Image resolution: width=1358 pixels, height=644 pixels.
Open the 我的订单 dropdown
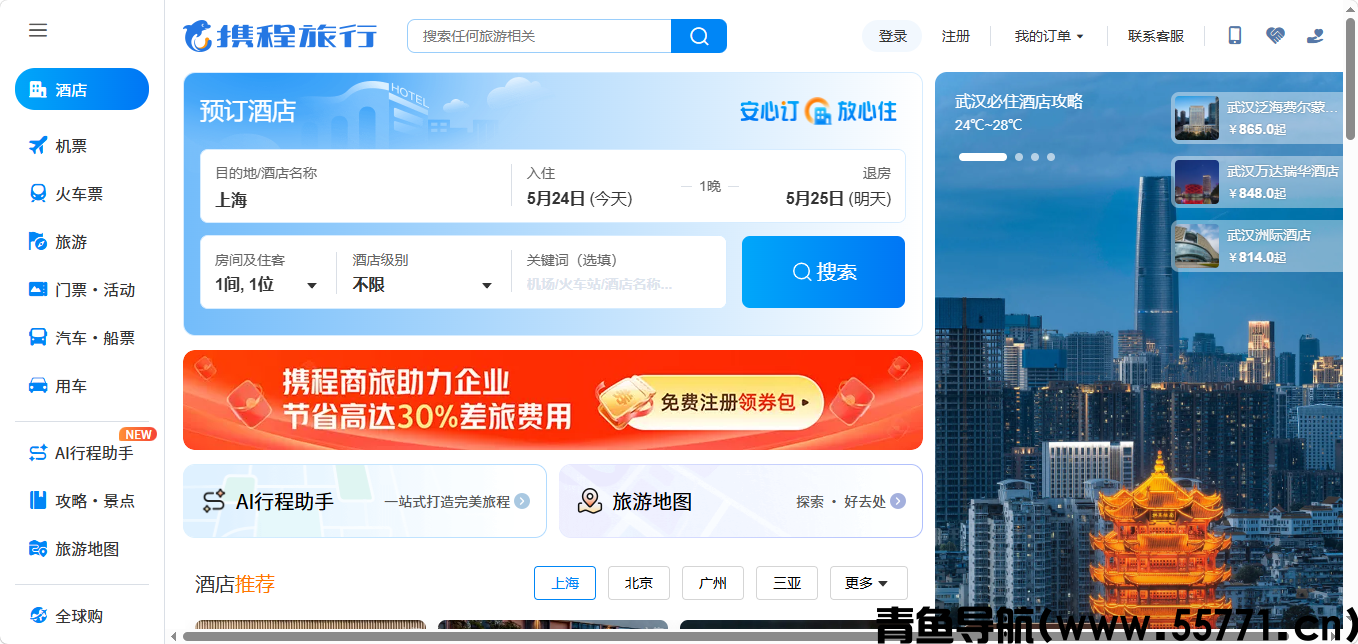click(x=1049, y=36)
